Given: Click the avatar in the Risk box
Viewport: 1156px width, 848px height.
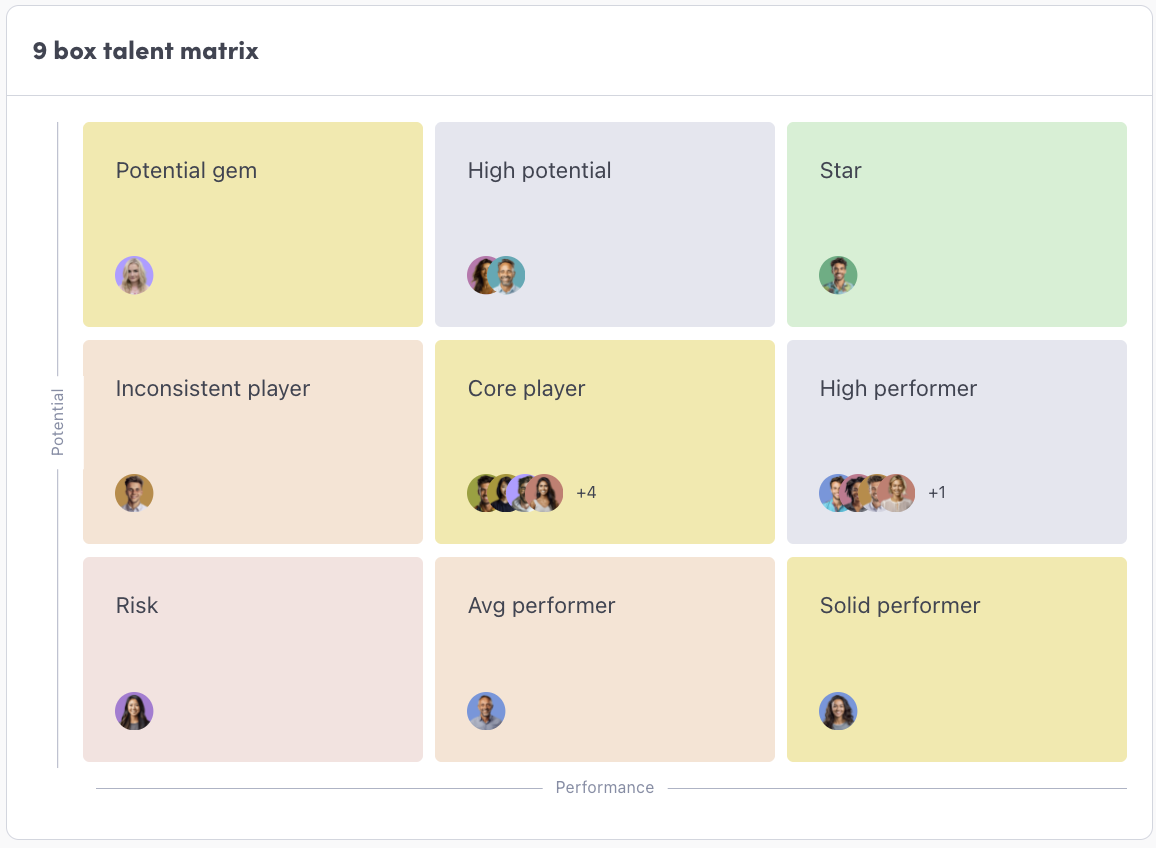Looking at the screenshot, I should pos(134,711).
